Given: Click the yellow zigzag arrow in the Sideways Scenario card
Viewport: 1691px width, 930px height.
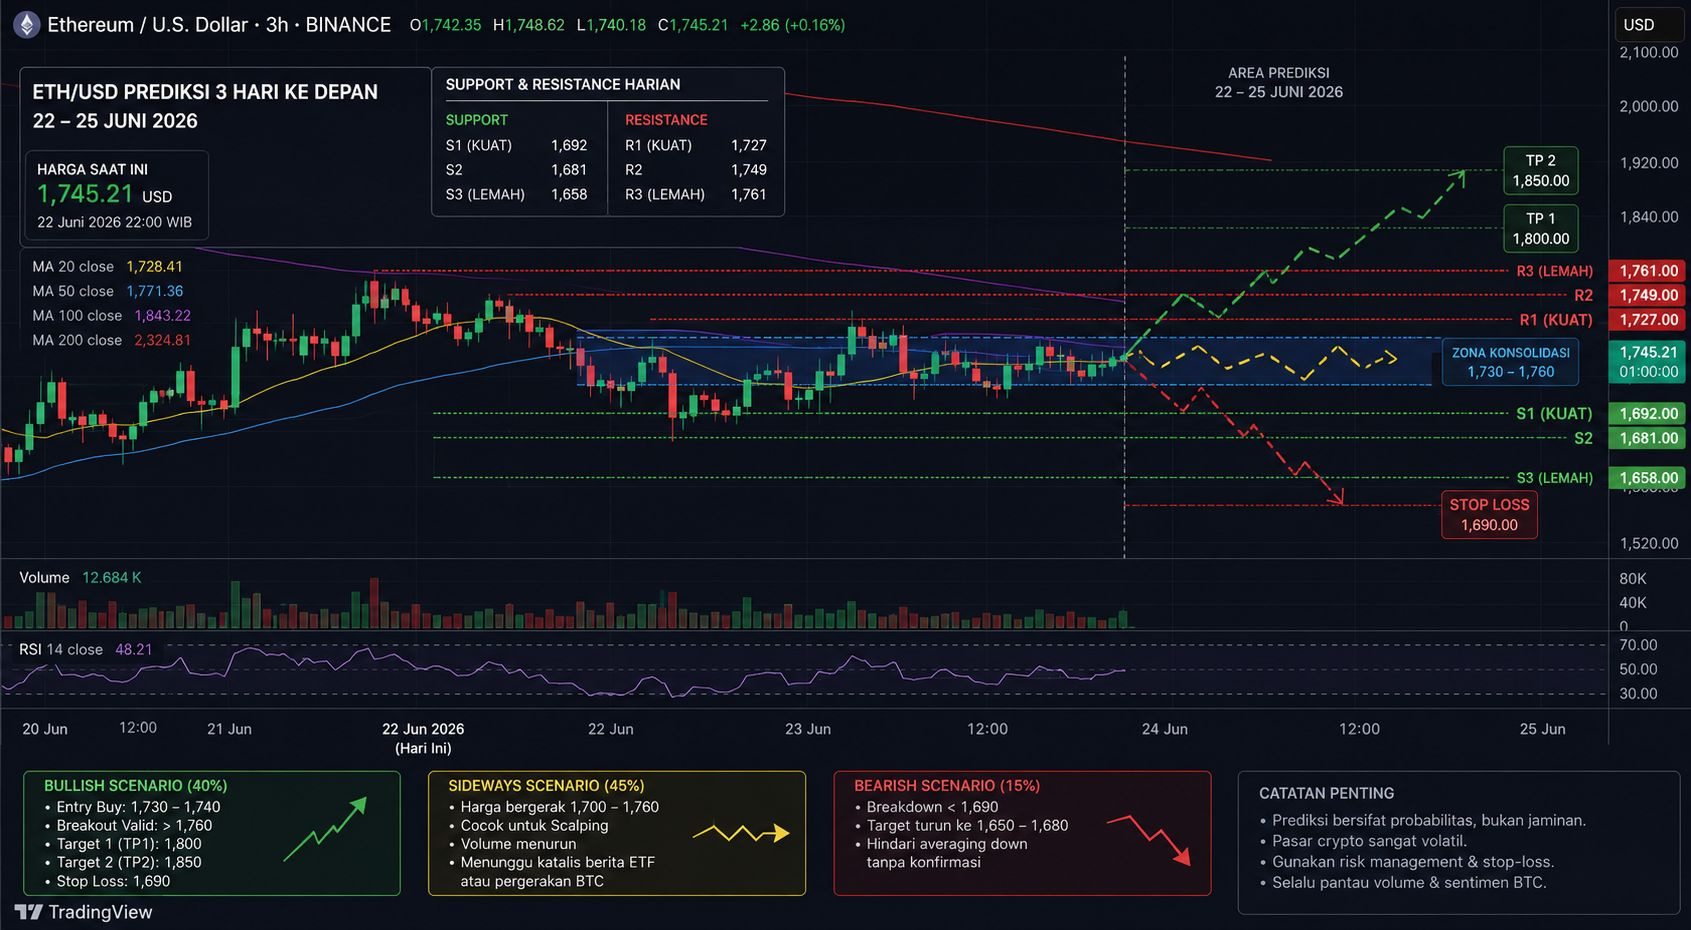Looking at the screenshot, I should [741, 832].
